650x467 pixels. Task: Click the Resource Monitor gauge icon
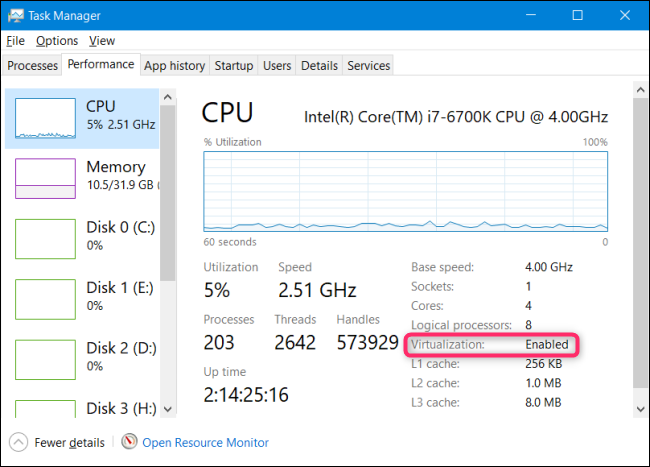point(129,442)
